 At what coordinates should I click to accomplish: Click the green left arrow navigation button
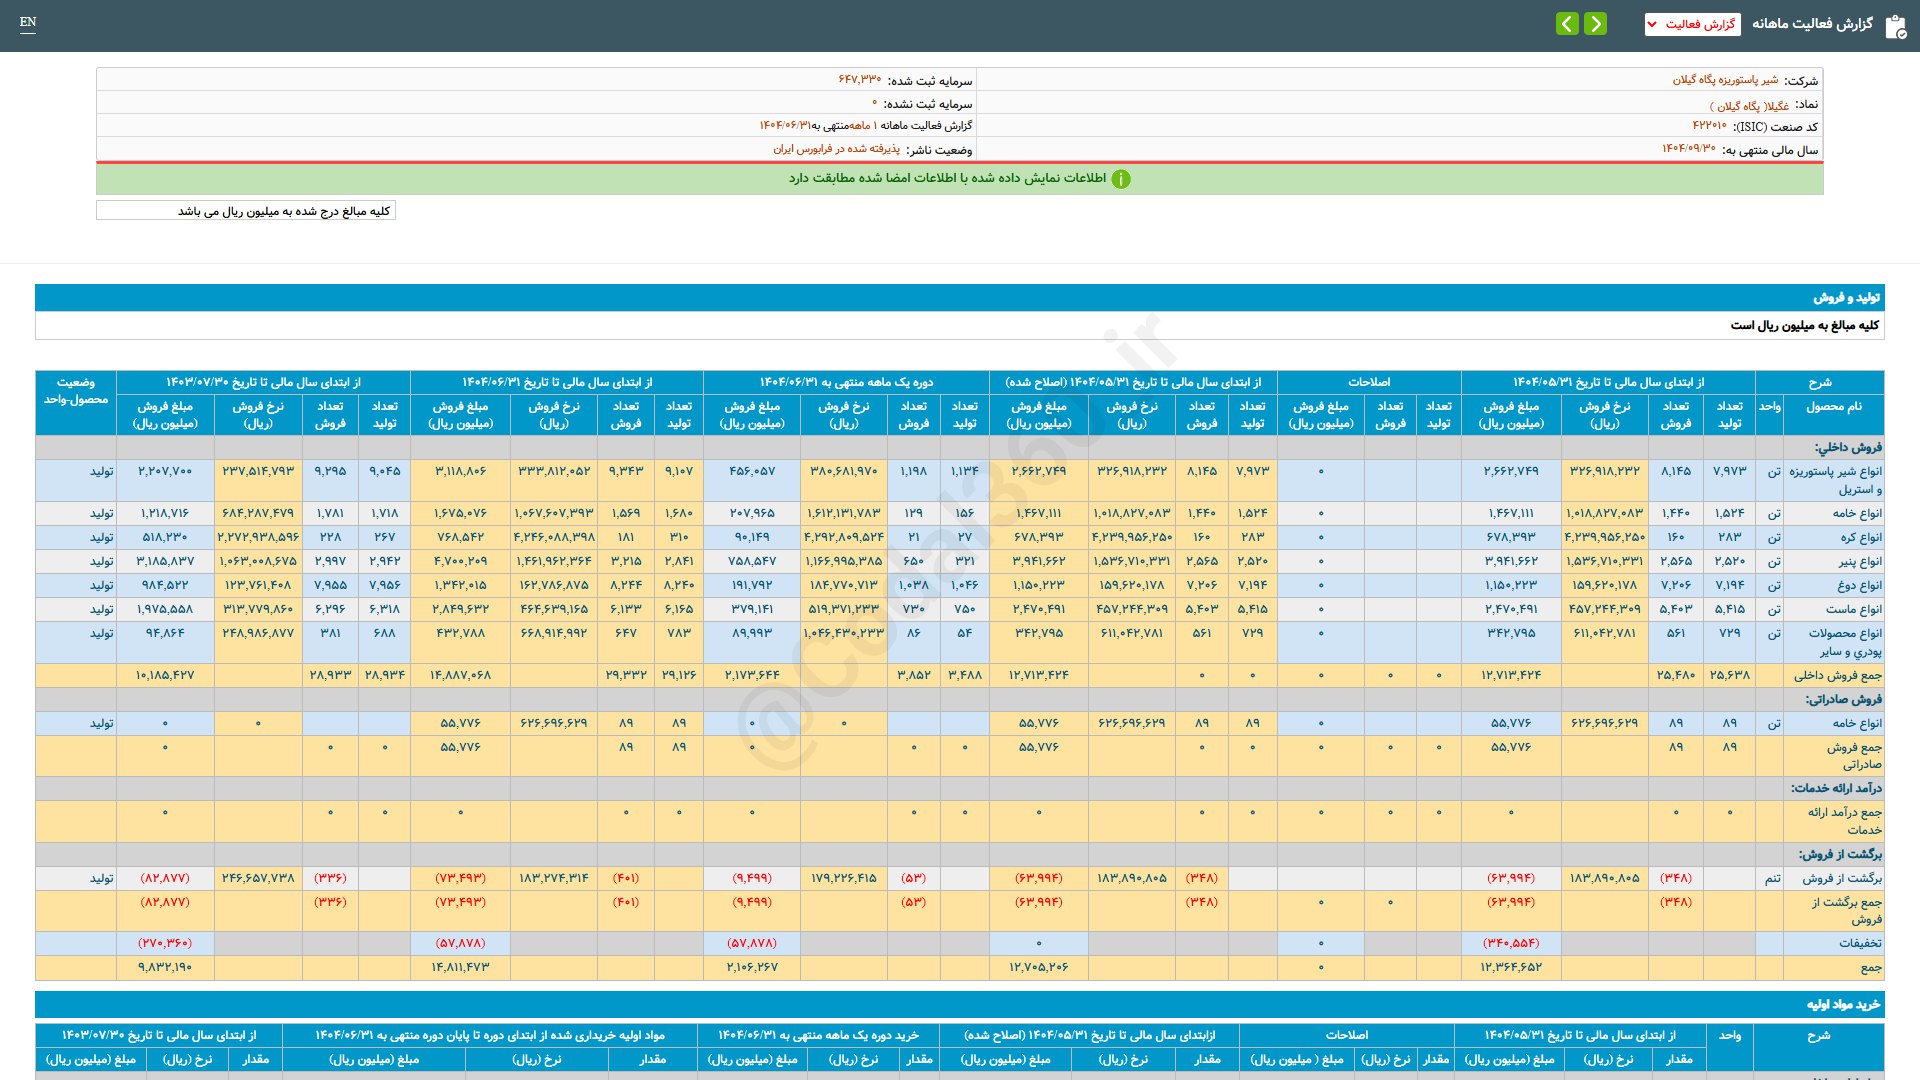1567,24
